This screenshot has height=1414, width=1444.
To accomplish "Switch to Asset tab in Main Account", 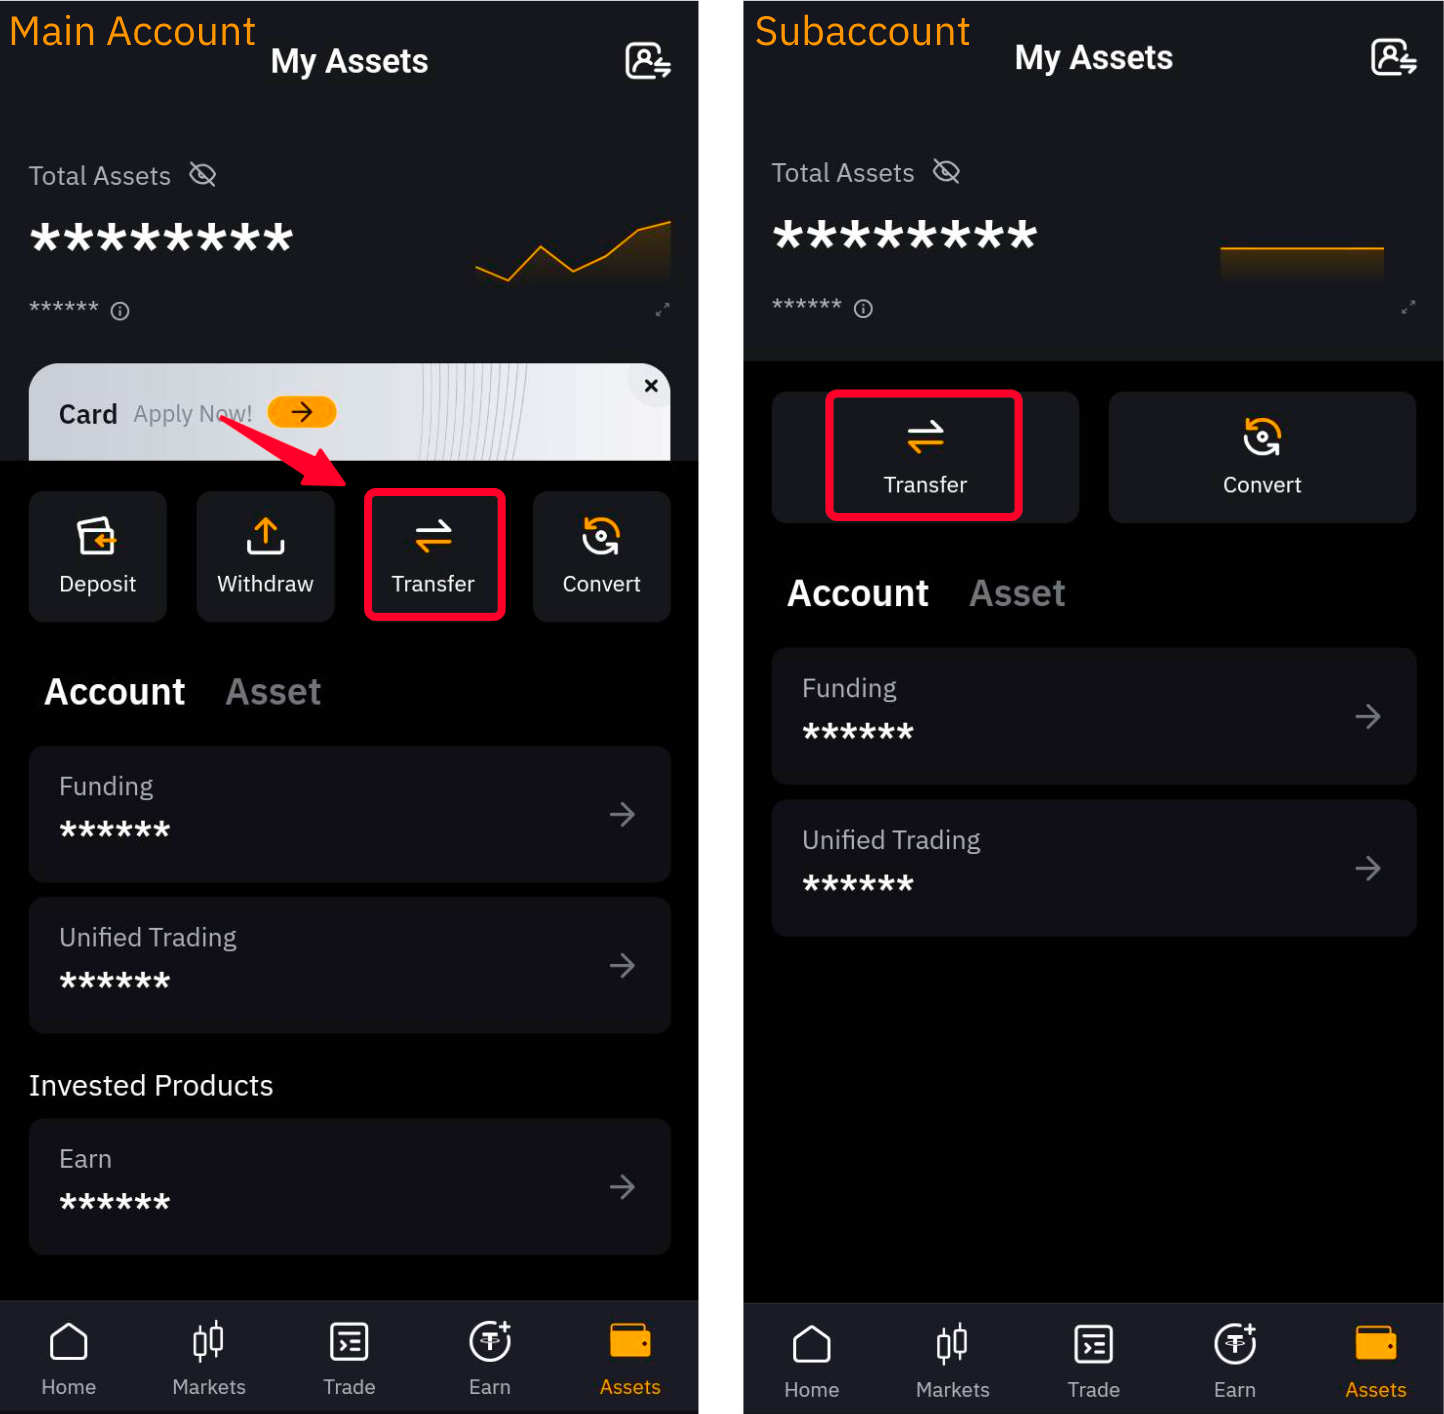I will point(273,692).
